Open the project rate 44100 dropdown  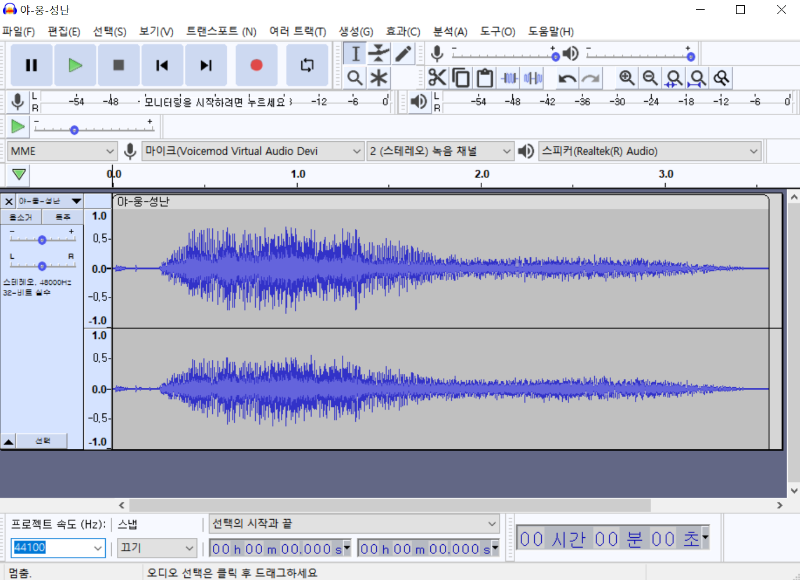97,548
